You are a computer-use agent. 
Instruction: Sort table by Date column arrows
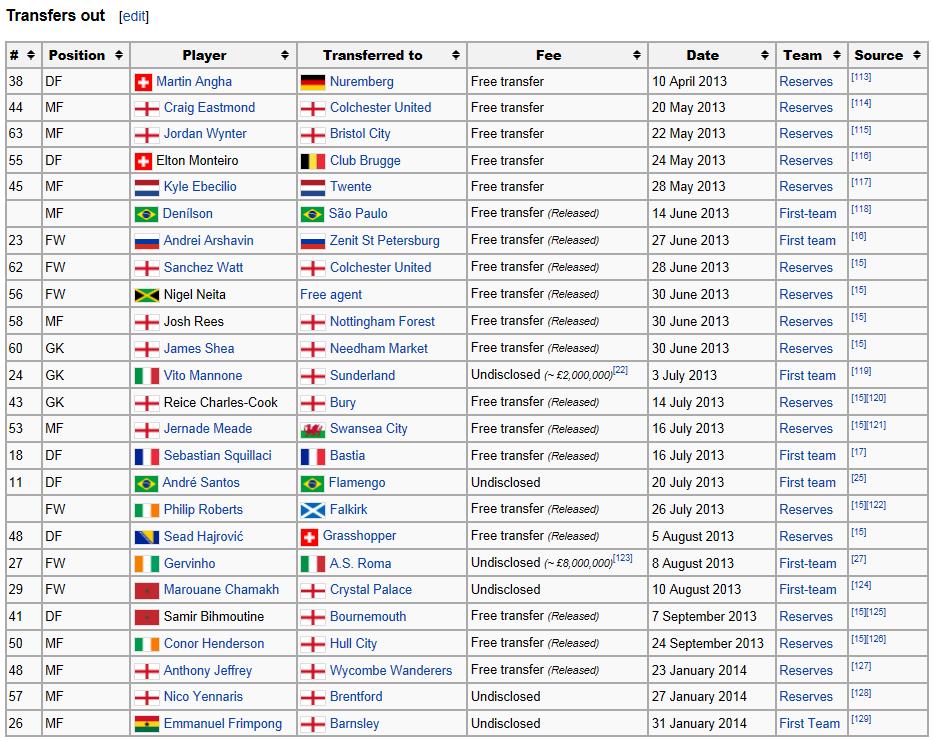tap(765, 56)
